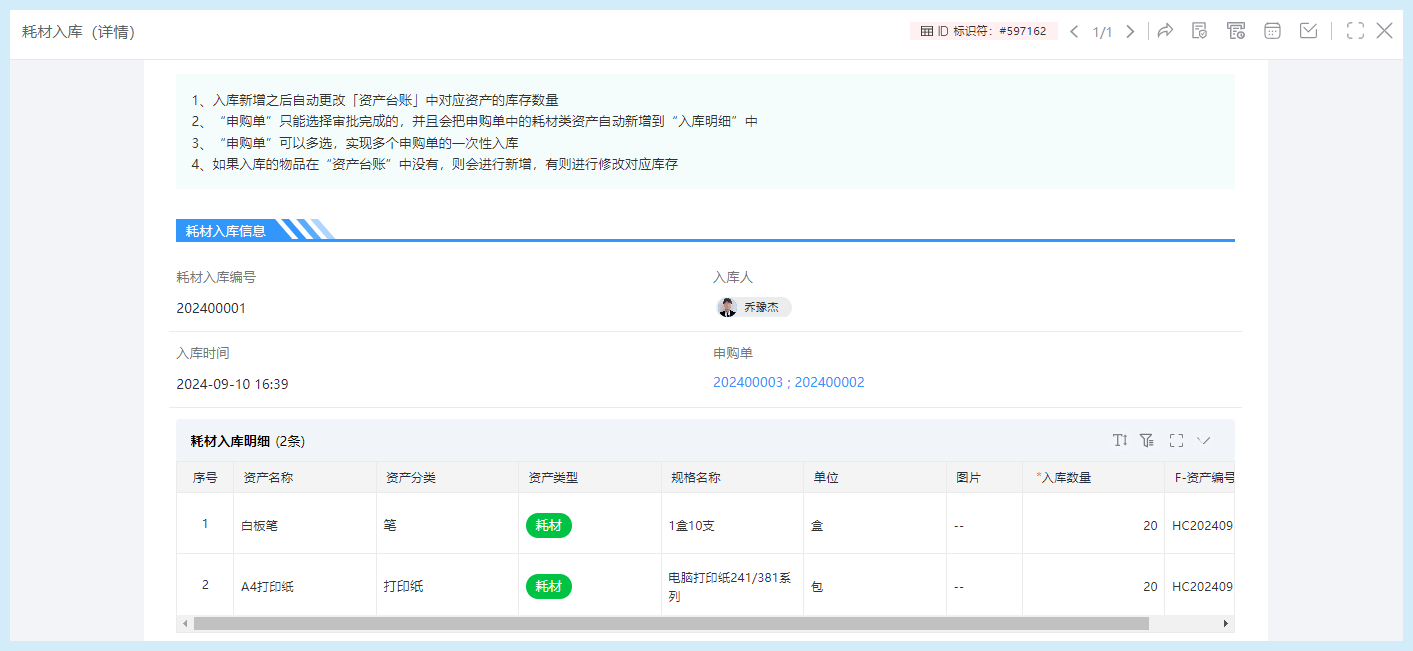1413x651 pixels.
Task: Open the document shield icon in header
Action: 1199,31
